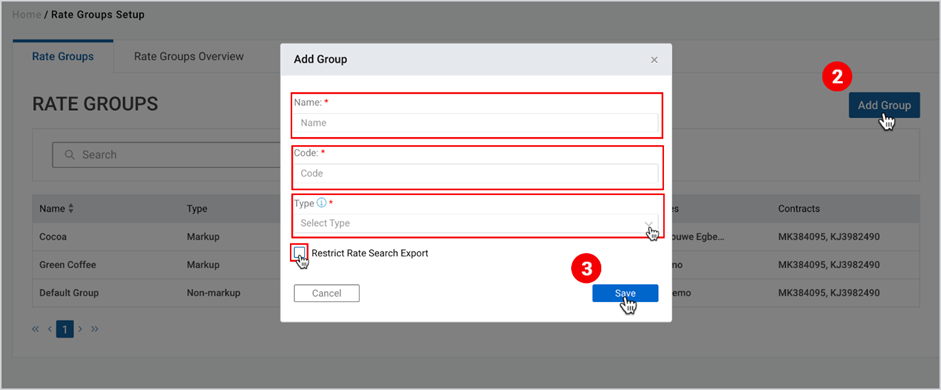Check Restrict Rate Search Export box

click(x=299, y=253)
